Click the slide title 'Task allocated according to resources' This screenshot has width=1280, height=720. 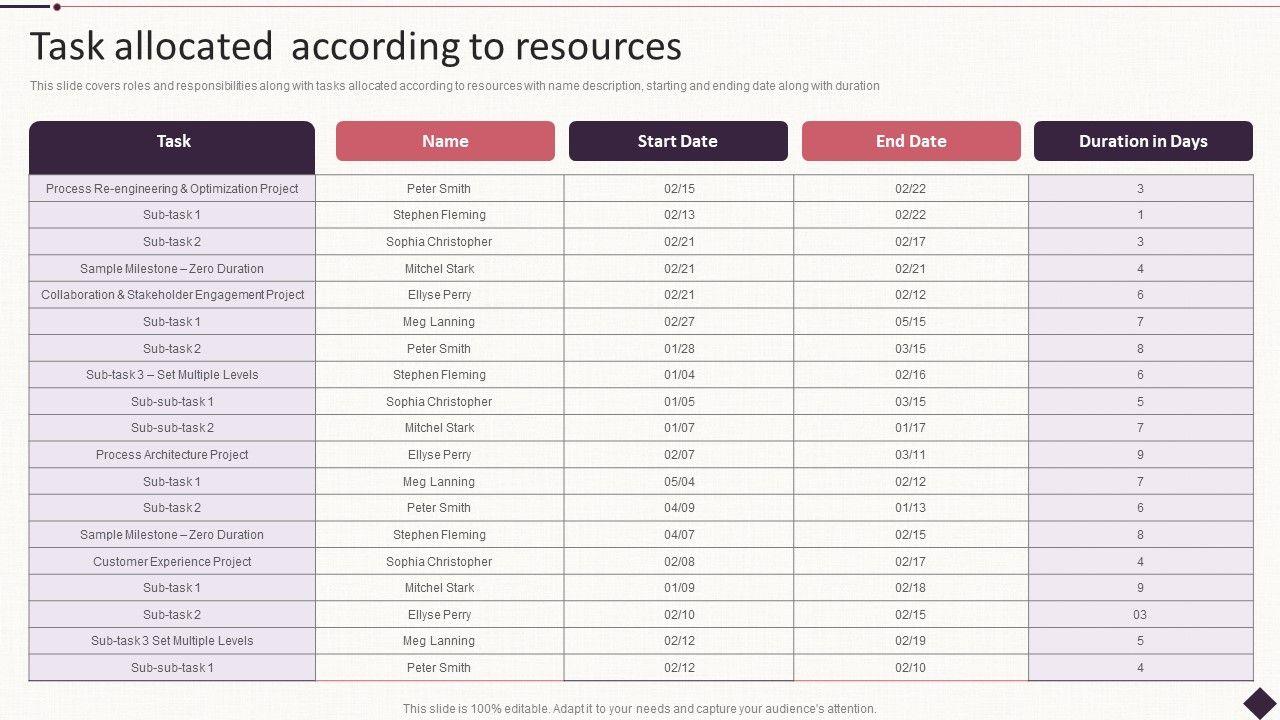pos(356,47)
